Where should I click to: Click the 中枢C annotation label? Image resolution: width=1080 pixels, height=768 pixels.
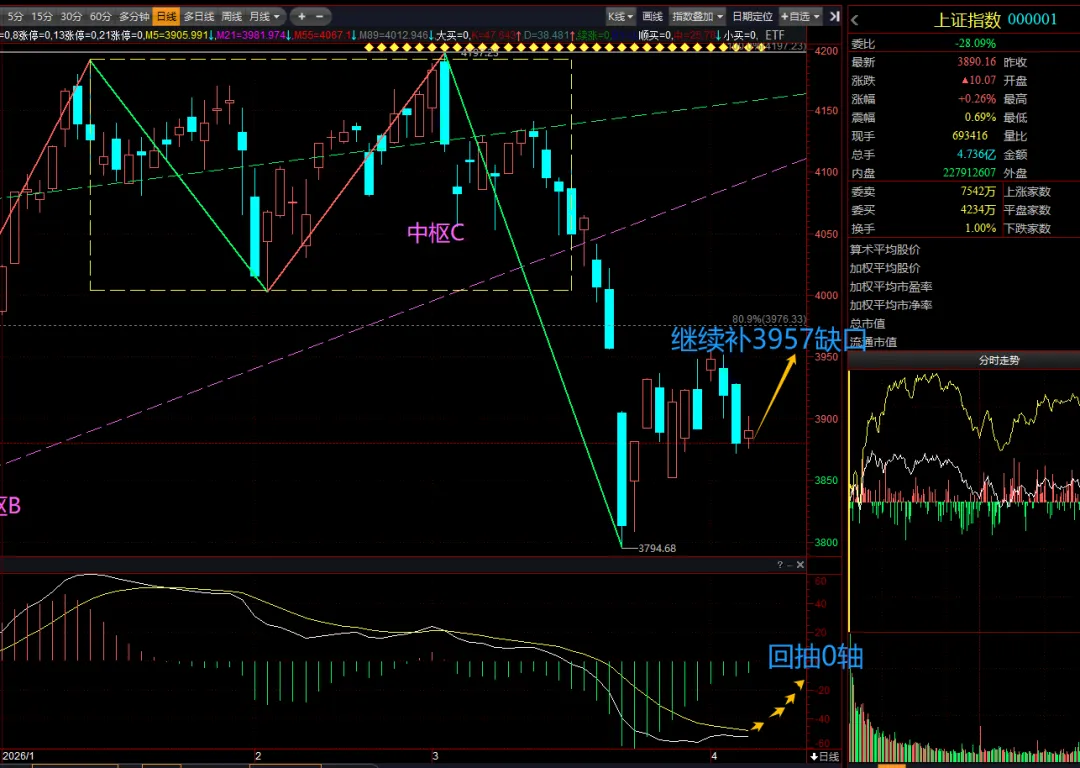(435, 233)
